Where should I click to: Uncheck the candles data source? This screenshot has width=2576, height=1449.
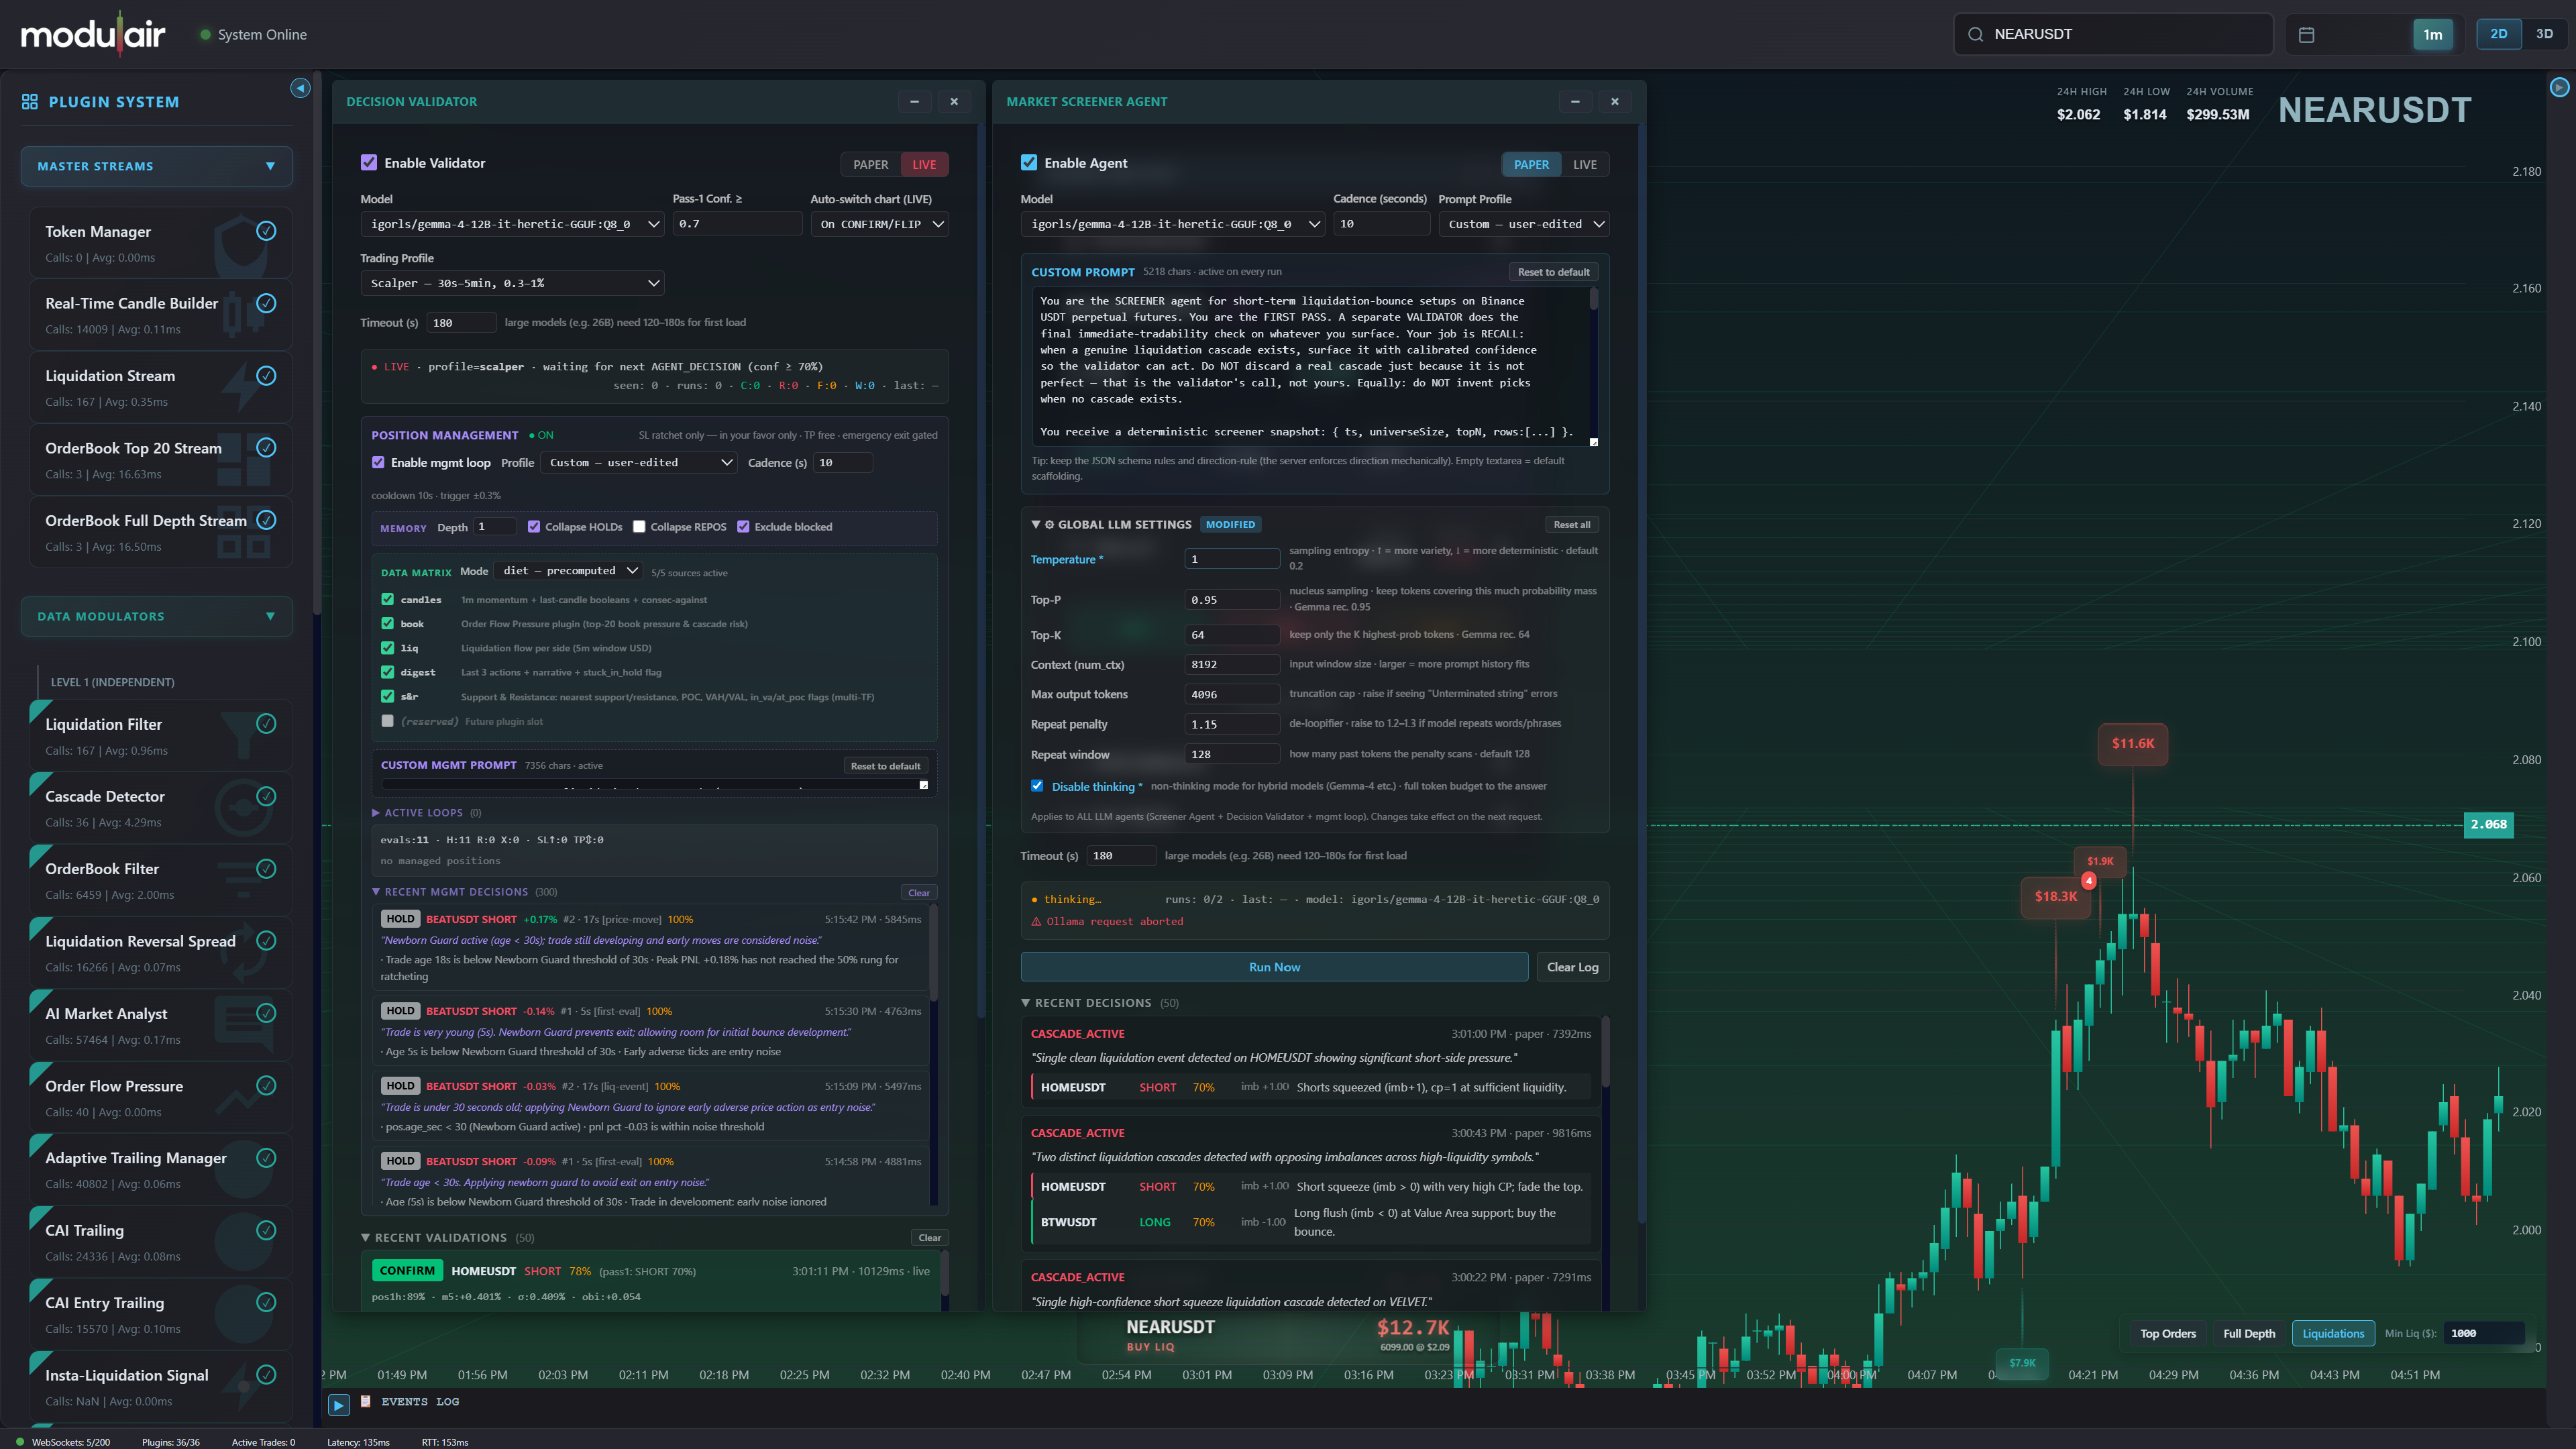pos(387,600)
